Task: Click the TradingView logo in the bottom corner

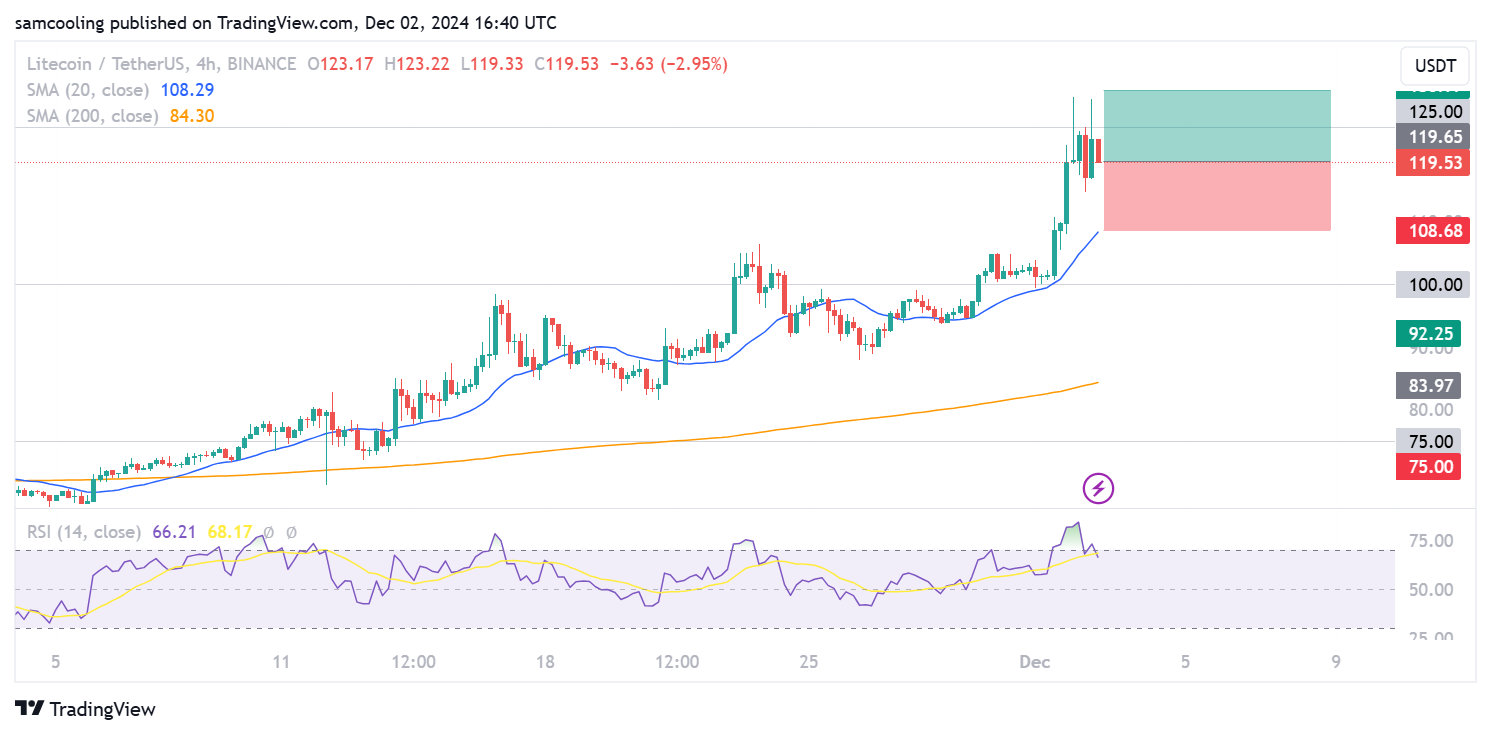Action: tap(85, 709)
